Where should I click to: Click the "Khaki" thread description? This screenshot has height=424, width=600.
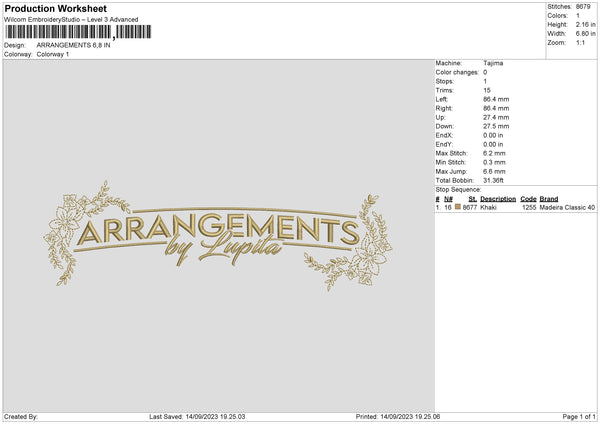pos(488,207)
